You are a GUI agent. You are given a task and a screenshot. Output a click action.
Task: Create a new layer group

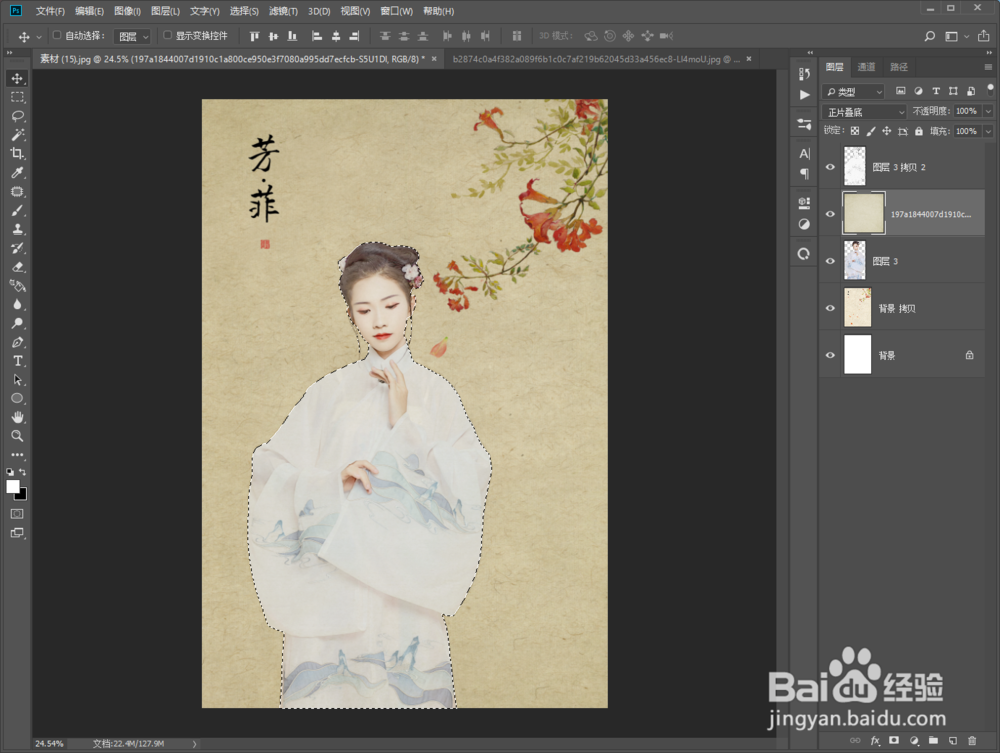(933, 740)
